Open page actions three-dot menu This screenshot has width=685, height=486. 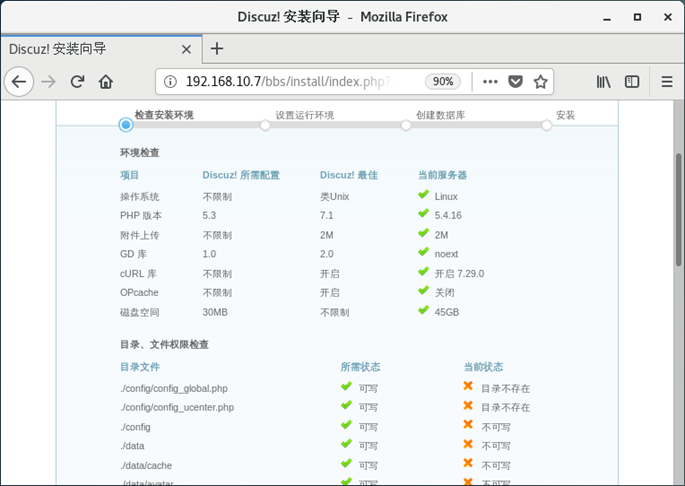[490, 81]
